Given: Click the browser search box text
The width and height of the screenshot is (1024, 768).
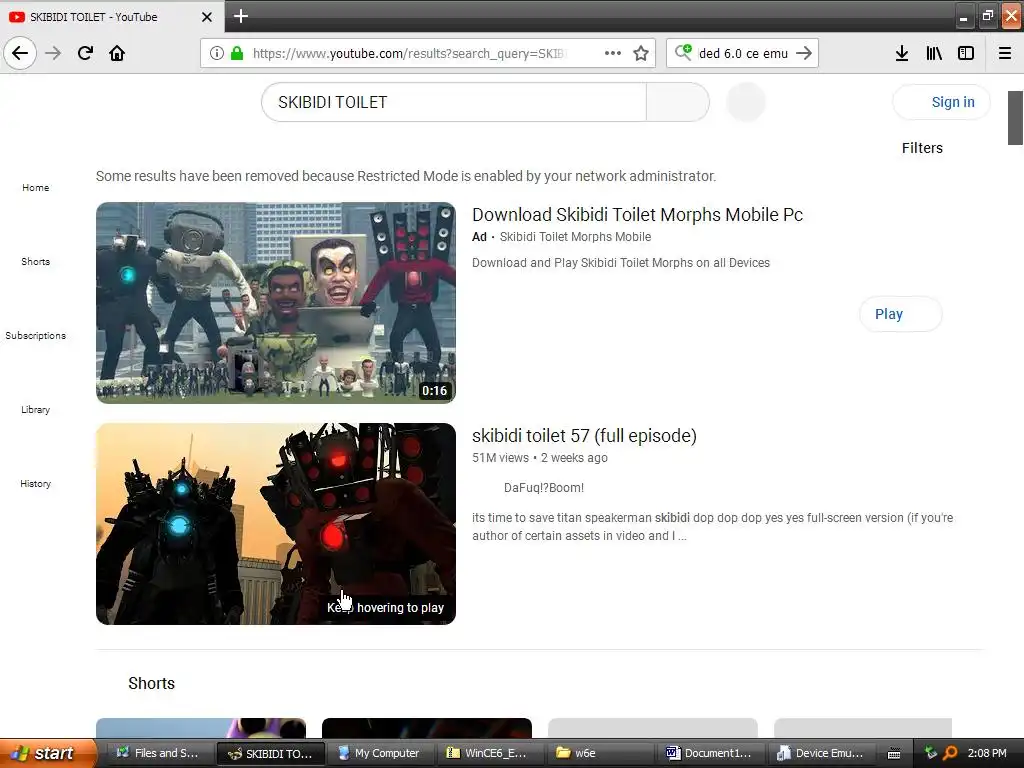Looking at the screenshot, I should click(743, 54).
